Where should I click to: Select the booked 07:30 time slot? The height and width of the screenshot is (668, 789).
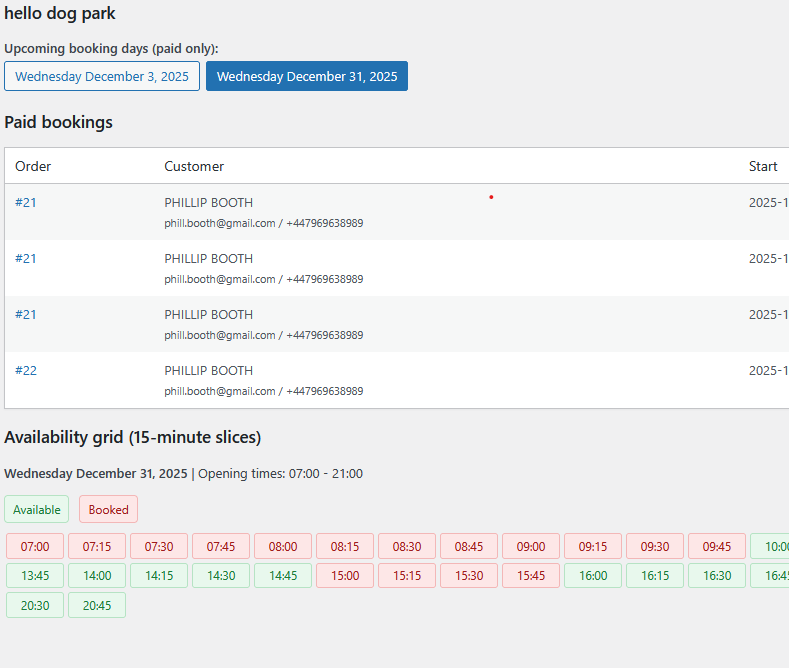pyautogui.click(x=159, y=546)
